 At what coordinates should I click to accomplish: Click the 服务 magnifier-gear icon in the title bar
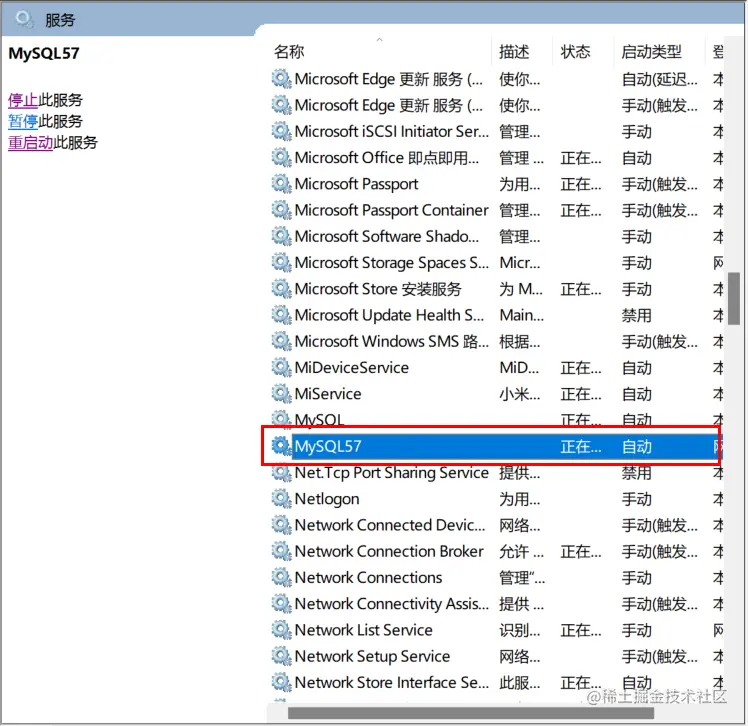click(24, 20)
